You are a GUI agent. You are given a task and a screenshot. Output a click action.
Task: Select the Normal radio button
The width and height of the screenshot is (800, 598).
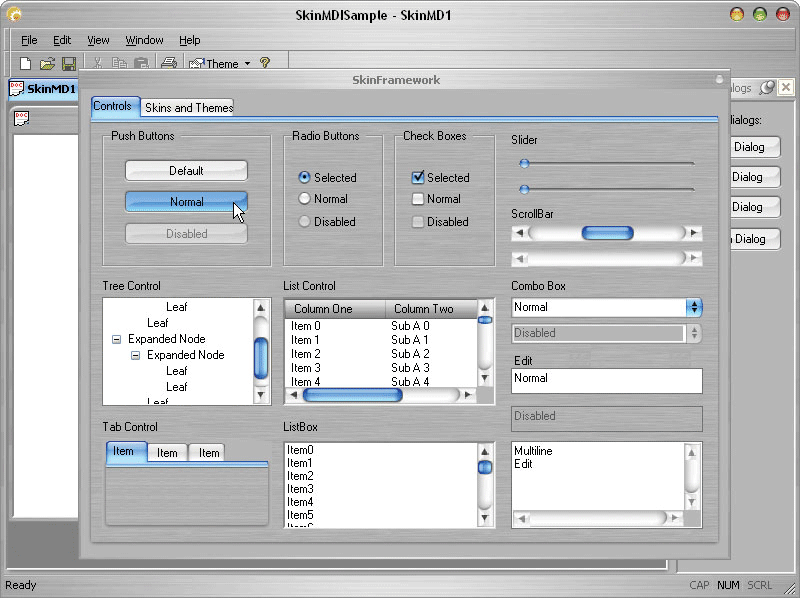tap(303, 199)
